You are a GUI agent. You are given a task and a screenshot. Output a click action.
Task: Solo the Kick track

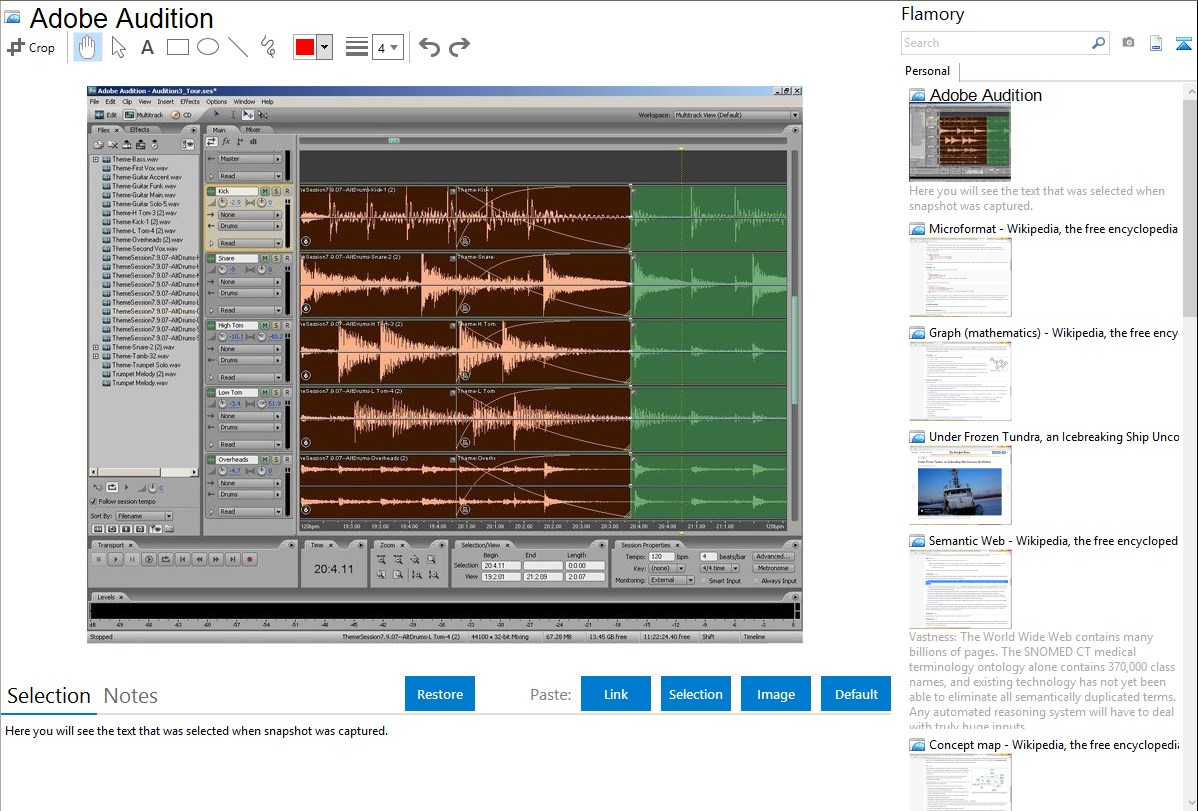point(276,191)
